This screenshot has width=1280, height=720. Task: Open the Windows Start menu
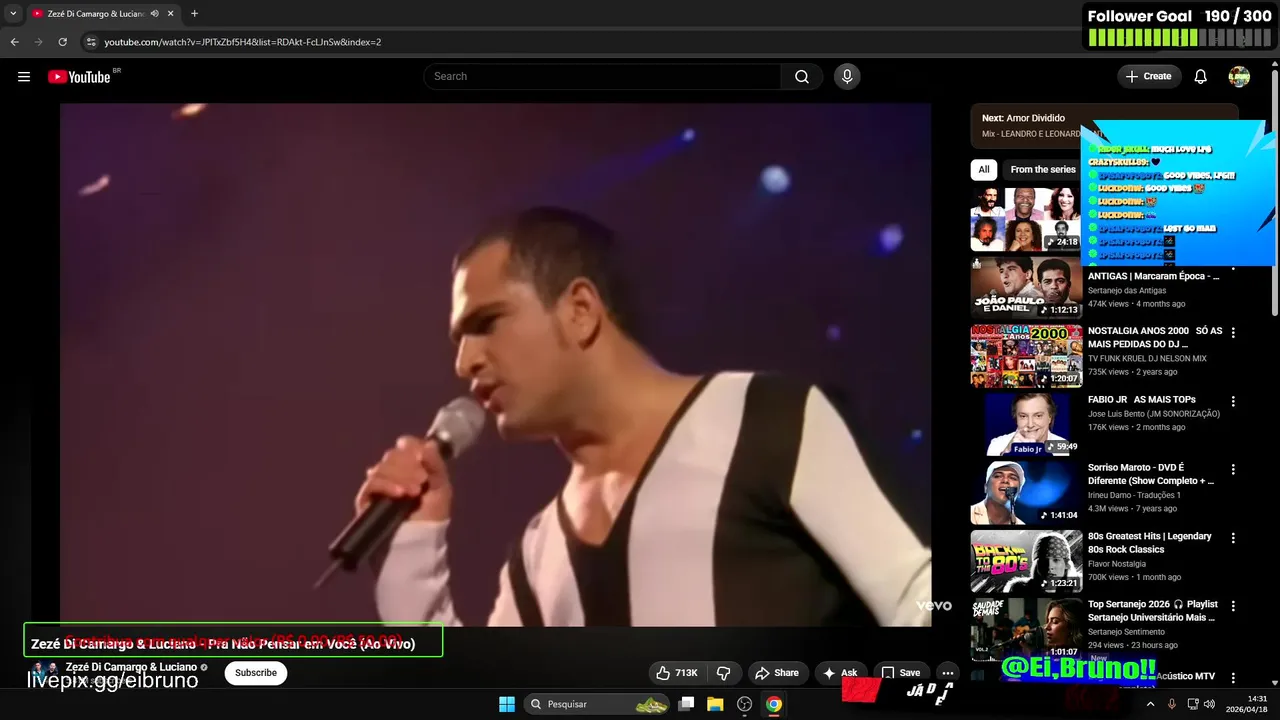[x=507, y=704]
